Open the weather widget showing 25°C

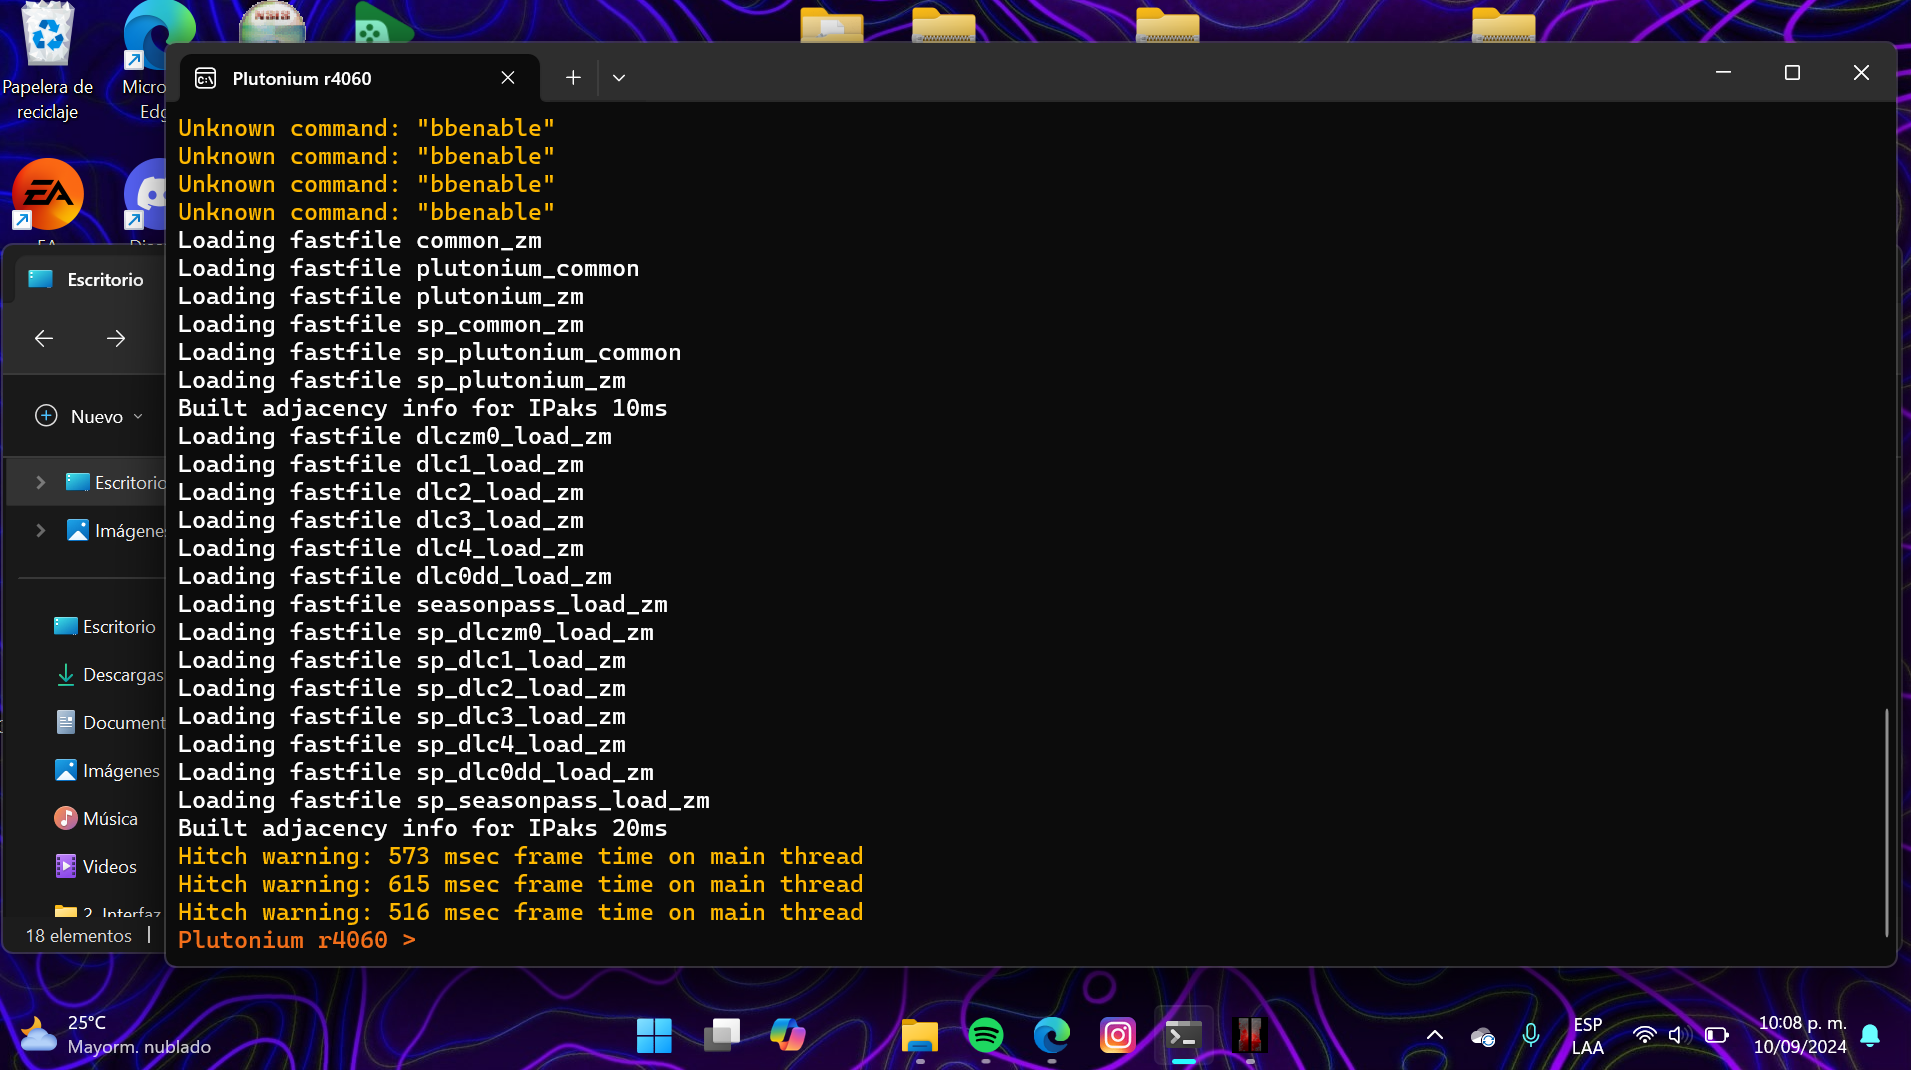[x=115, y=1035]
